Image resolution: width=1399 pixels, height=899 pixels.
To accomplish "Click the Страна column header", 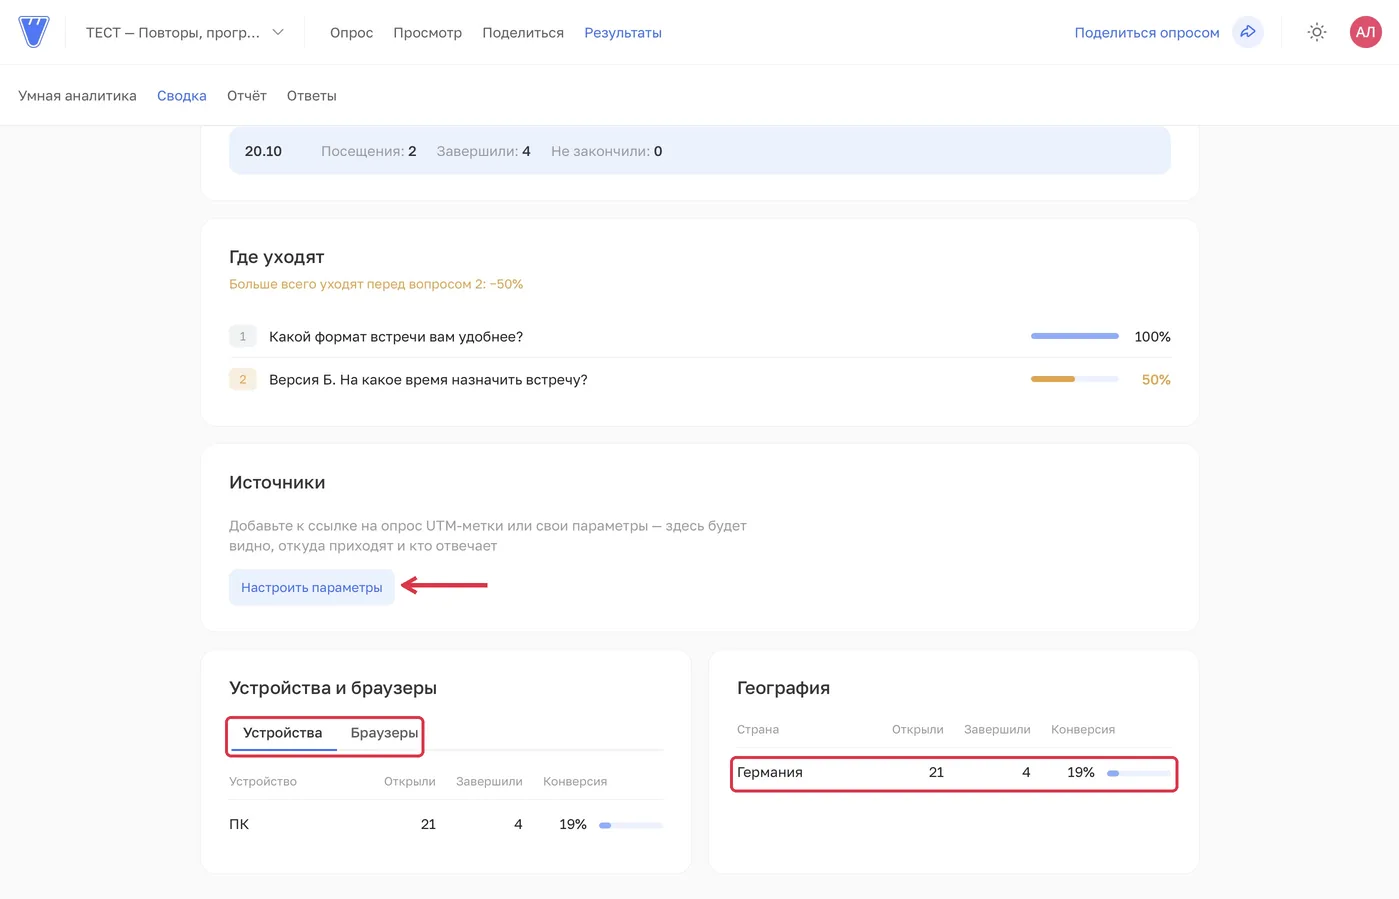I will pyautogui.click(x=758, y=730).
